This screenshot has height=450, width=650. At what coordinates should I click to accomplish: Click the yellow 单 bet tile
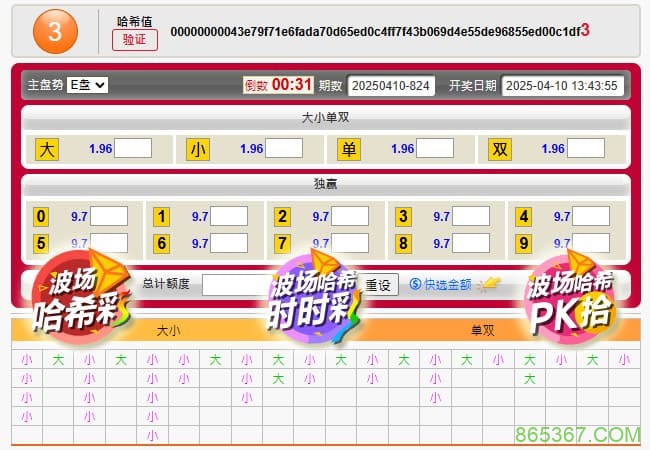click(349, 149)
